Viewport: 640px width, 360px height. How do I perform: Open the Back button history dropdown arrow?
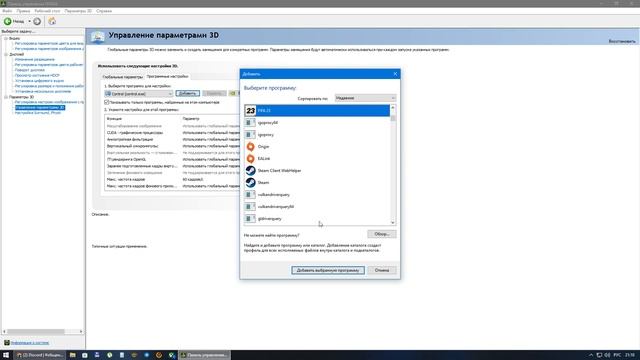pyautogui.click(x=29, y=21)
